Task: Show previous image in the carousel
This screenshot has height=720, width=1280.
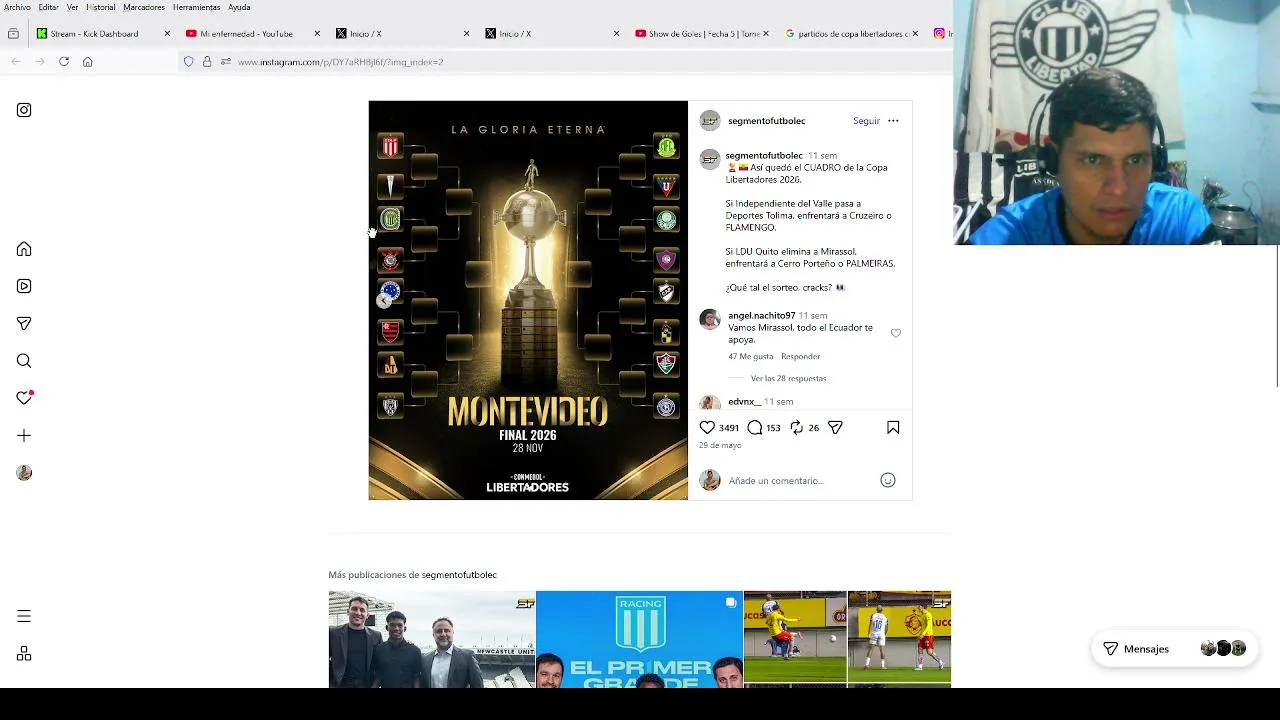Action: click(x=384, y=300)
